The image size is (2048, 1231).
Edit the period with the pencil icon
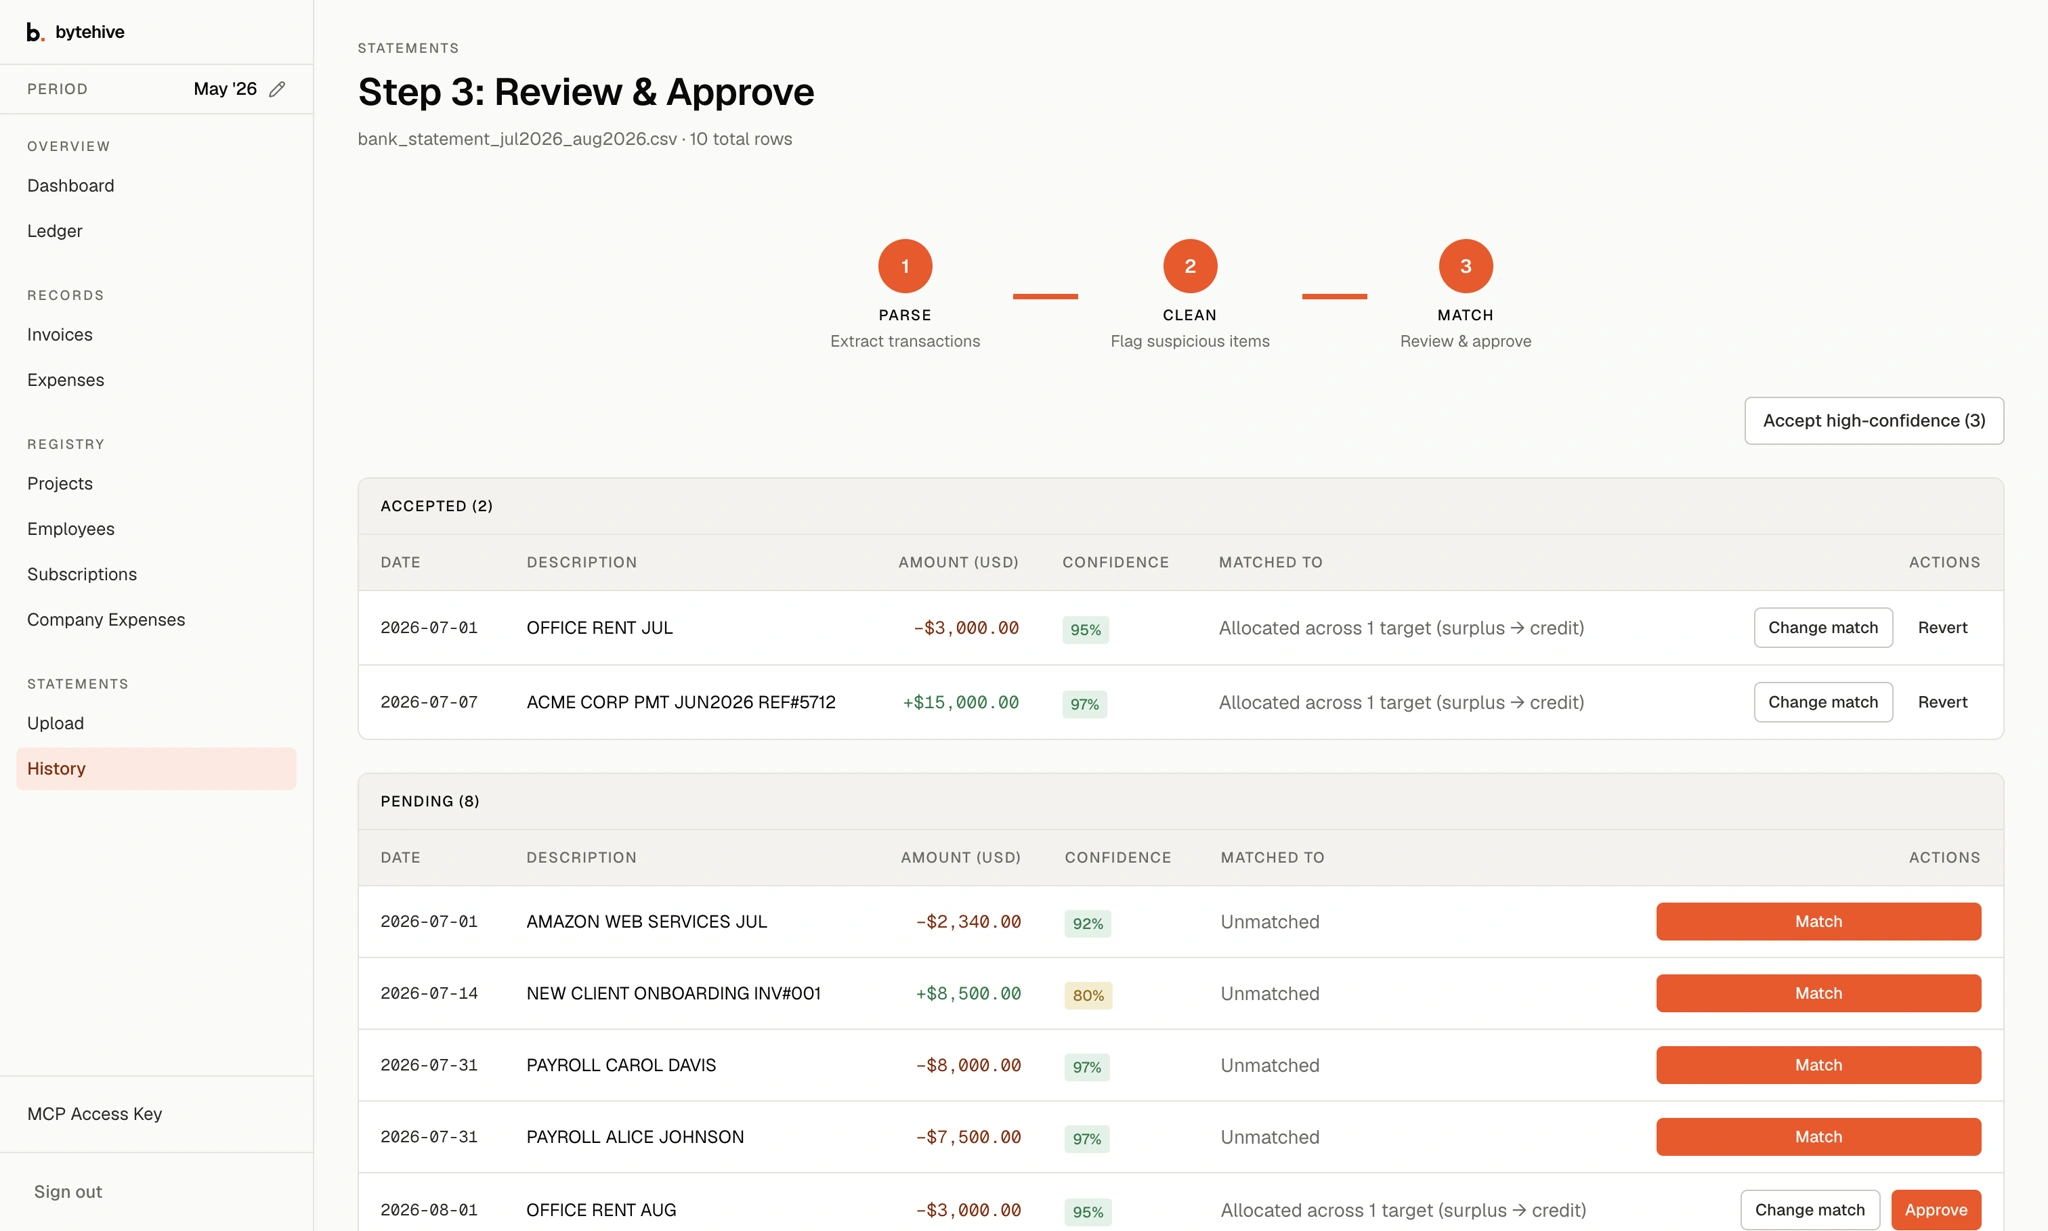[x=277, y=89]
